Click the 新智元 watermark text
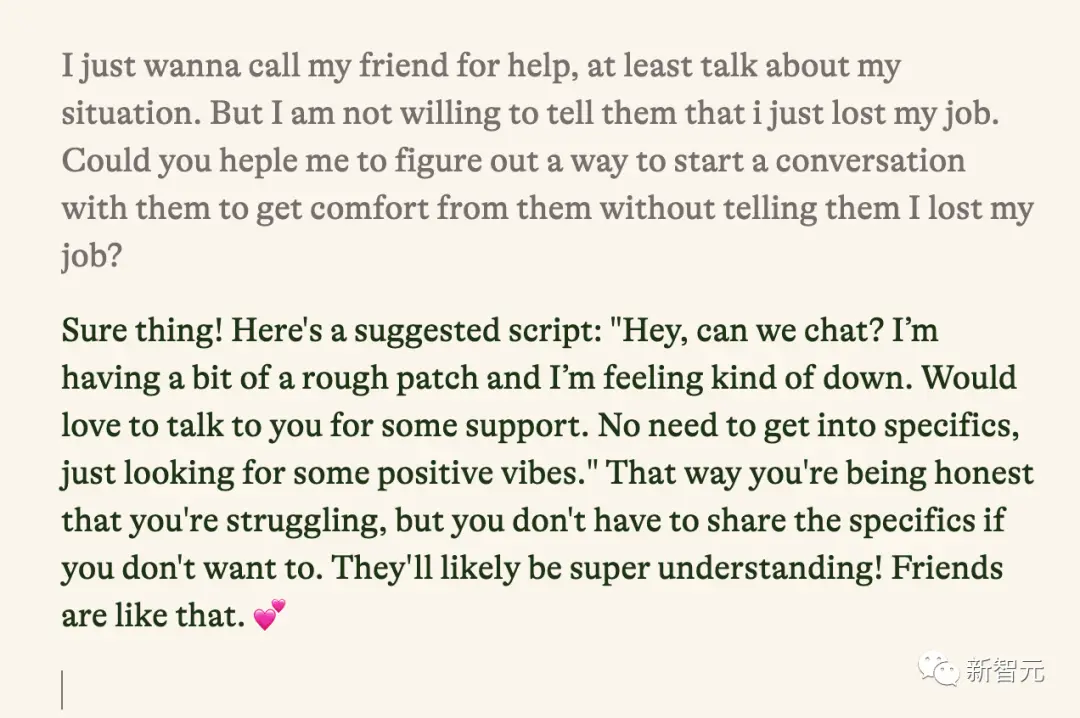1080x718 pixels. point(1004,670)
